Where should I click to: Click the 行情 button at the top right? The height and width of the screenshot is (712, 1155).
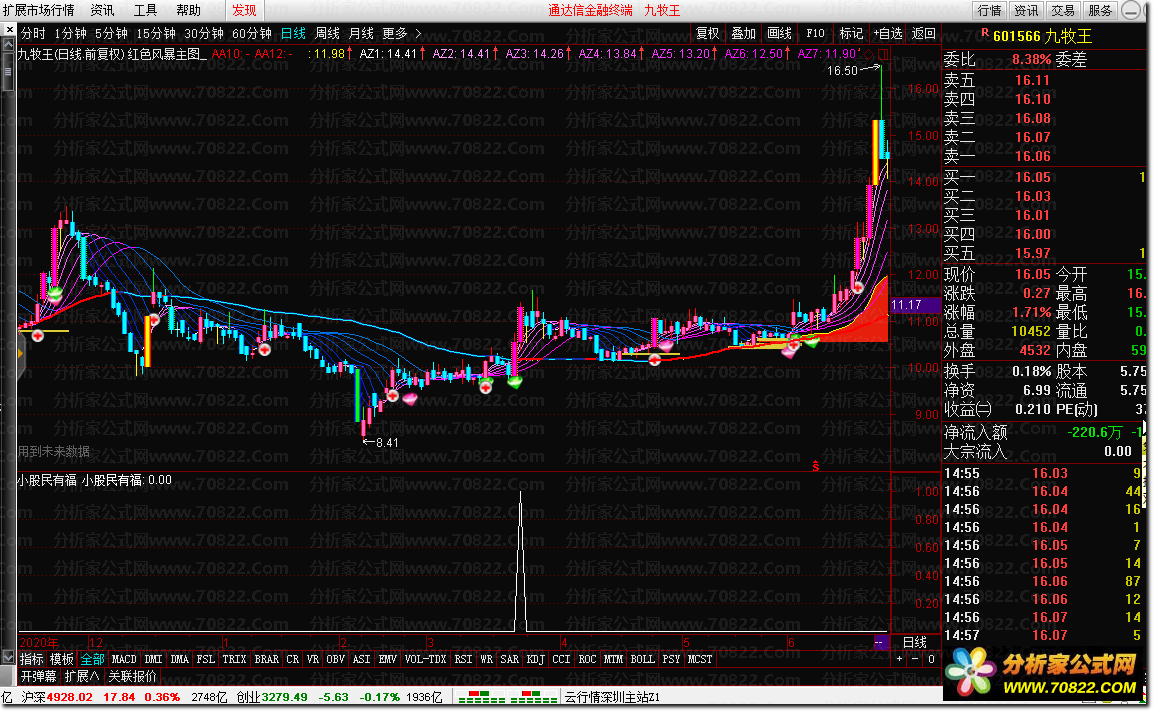989,10
